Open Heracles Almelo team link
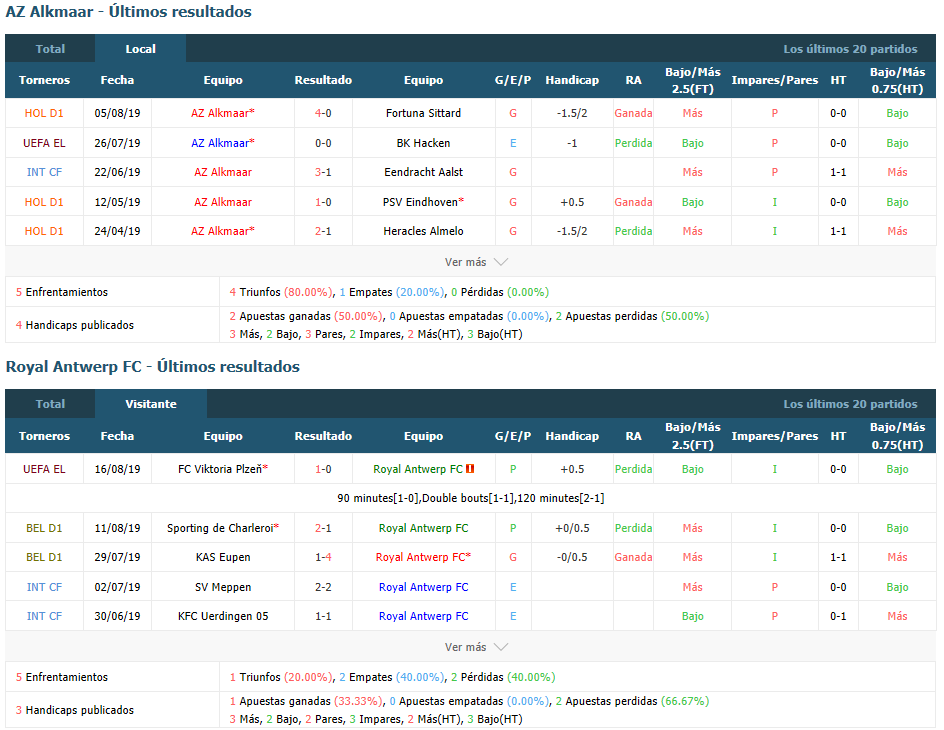Viewport: 944px width, 730px height. click(x=423, y=231)
